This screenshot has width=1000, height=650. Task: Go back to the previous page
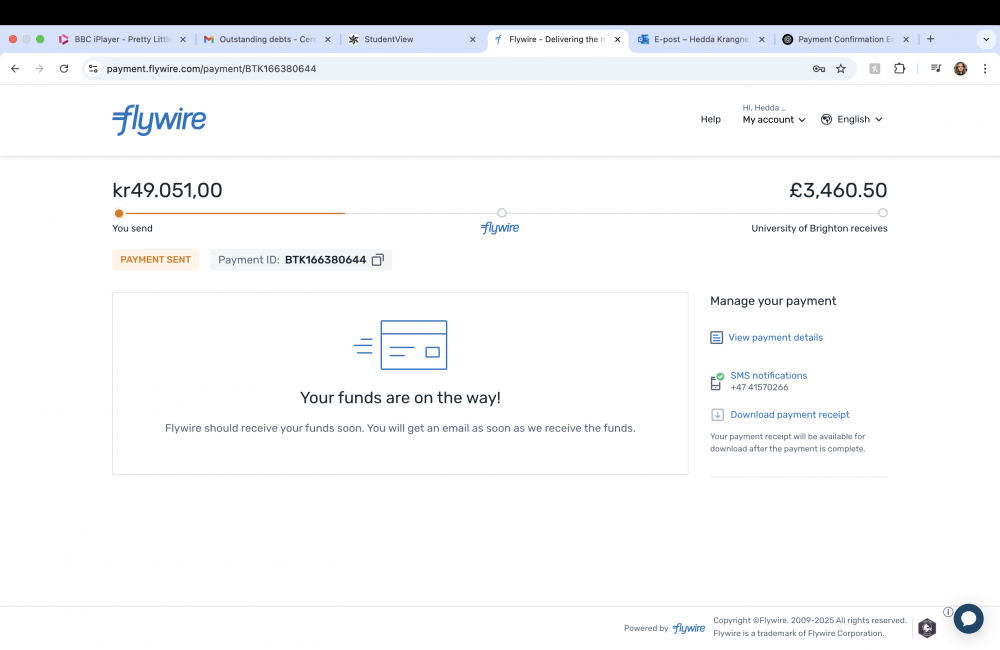[x=15, y=69]
